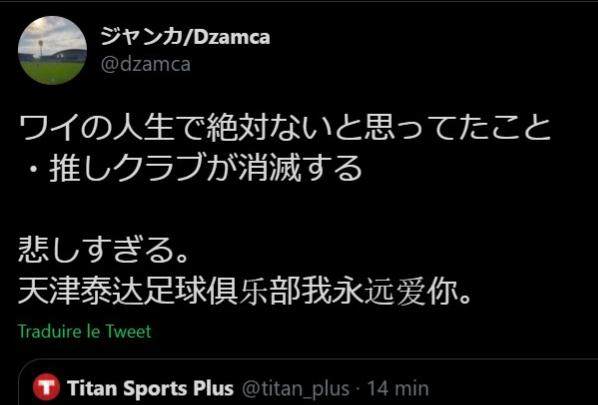598x405 pixels.
Task: Click the Dzamca part of the display name
Action: tap(229, 37)
